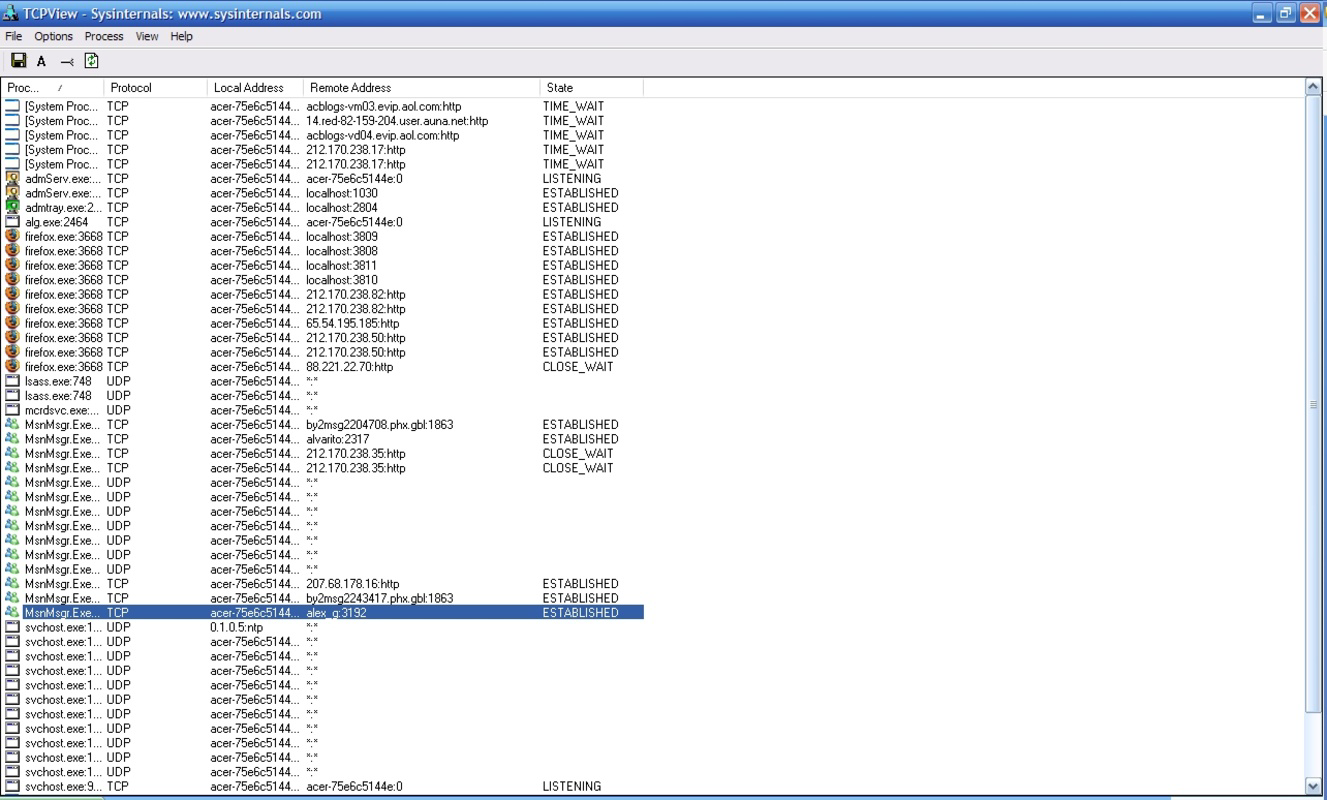Click the MSN Messenger icon on a MsnMsgr.Exe row
The image size is (1327, 800).
[10, 424]
